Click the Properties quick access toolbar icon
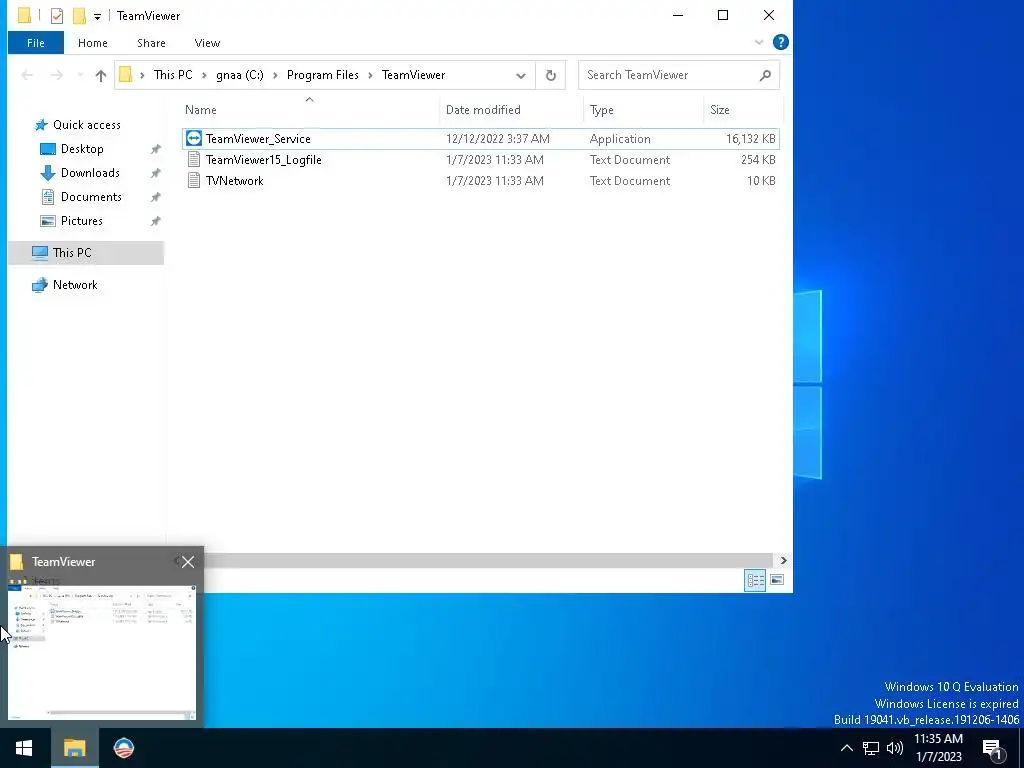This screenshot has height=768, width=1024. click(x=57, y=16)
